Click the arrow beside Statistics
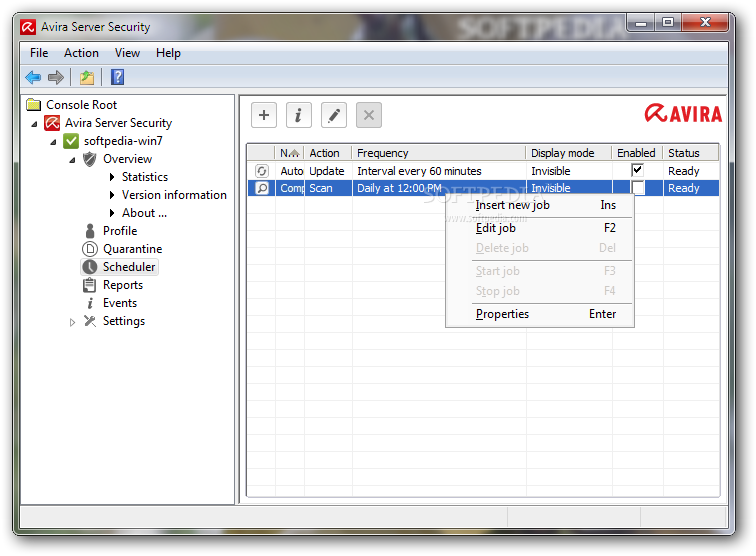 click(112, 177)
